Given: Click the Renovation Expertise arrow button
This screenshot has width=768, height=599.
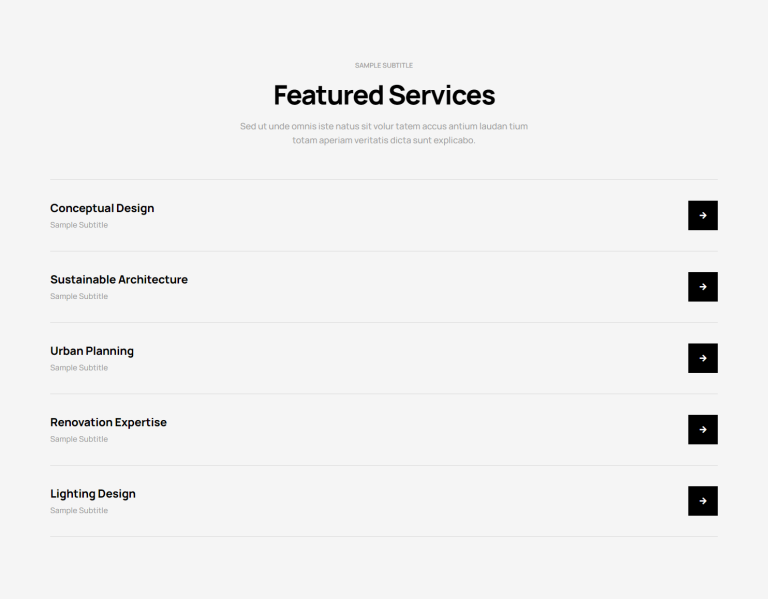Looking at the screenshot, I should click(703, 430).
